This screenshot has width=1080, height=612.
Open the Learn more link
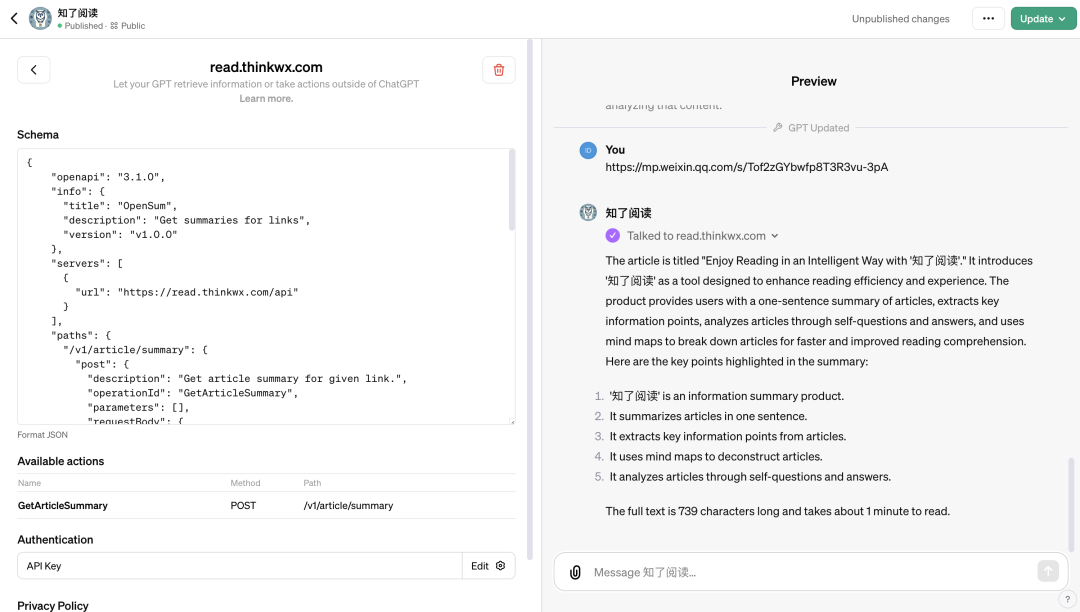(266, 98)
